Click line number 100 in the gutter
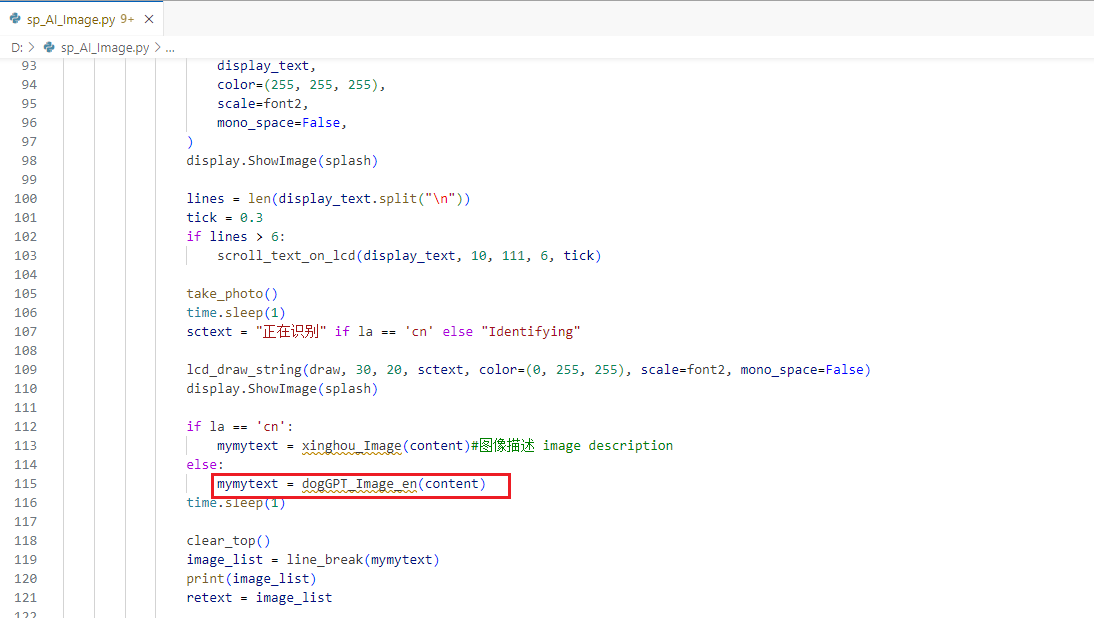The image size is (1094, 618). (x=26, y=199)
